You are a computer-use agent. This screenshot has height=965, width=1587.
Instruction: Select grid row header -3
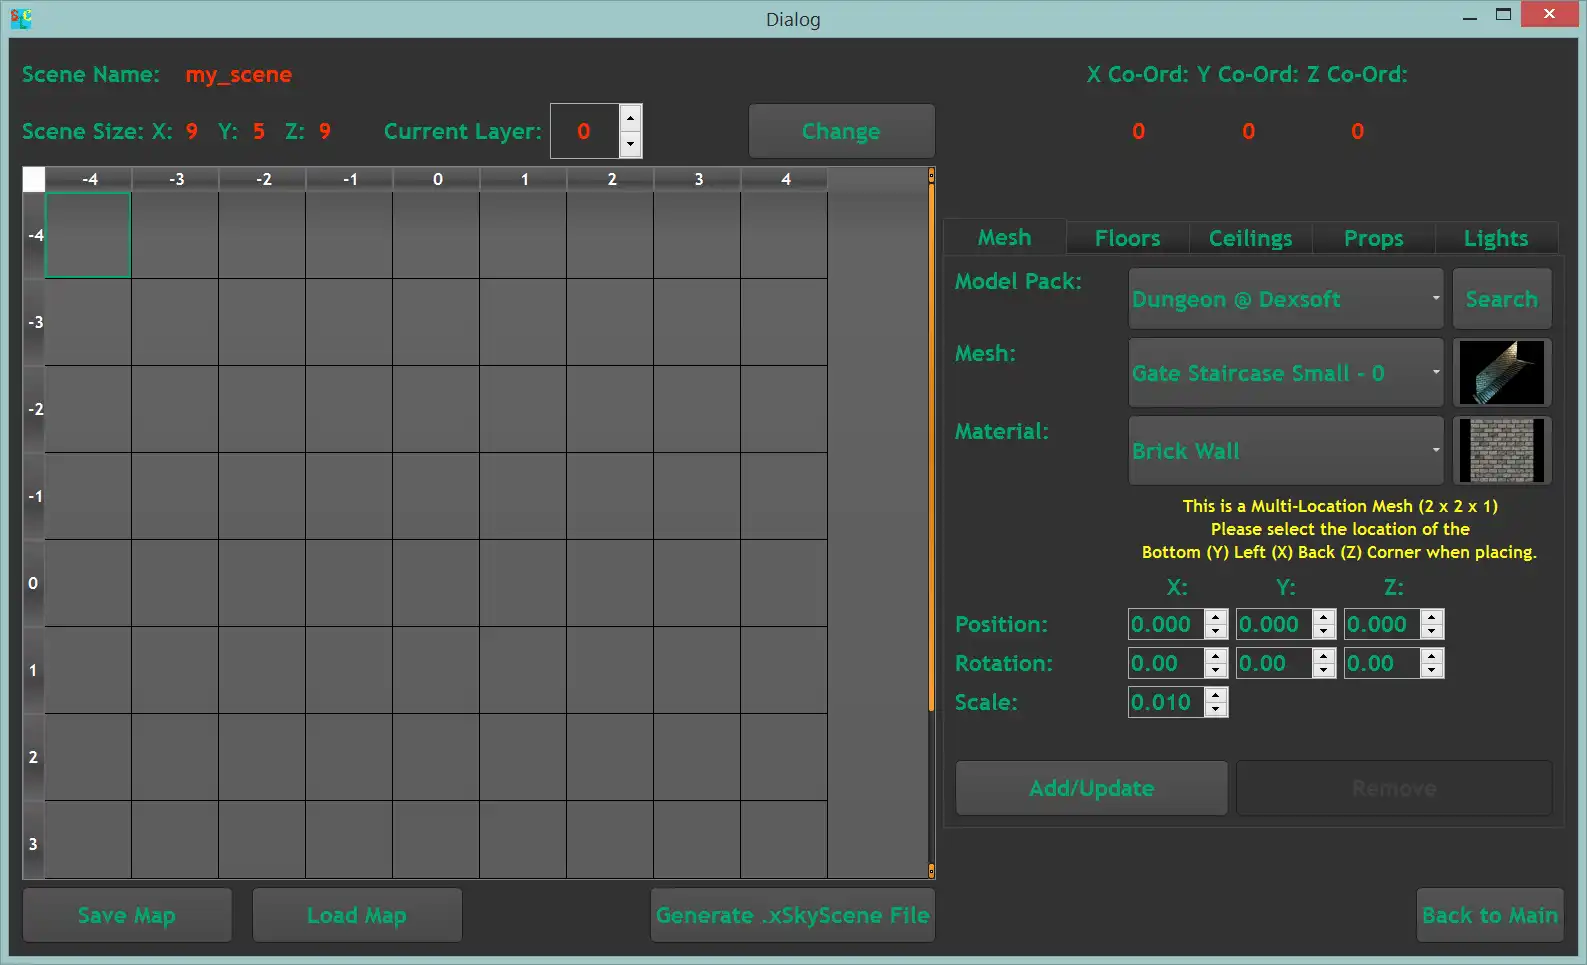[x=34, y=322]
